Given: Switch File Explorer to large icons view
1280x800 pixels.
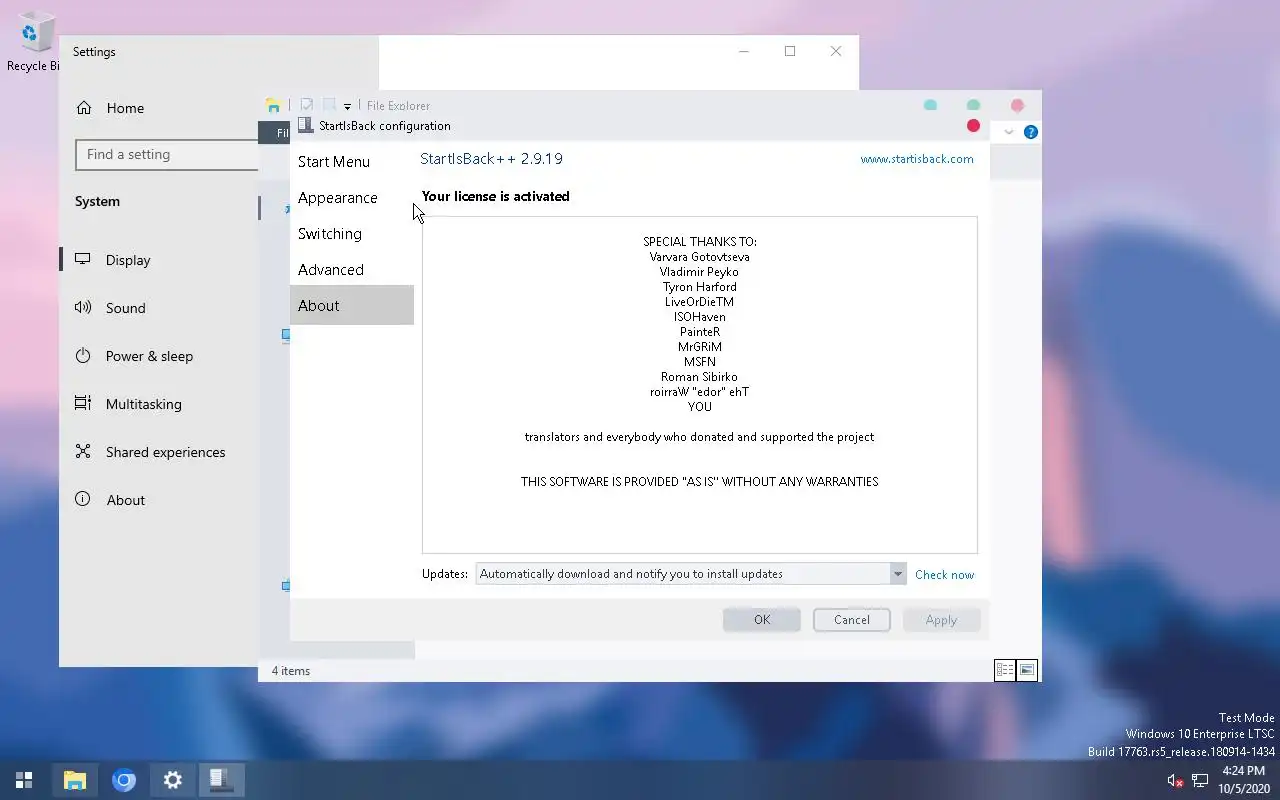Looking at the screenshot, I should 1027,670.
